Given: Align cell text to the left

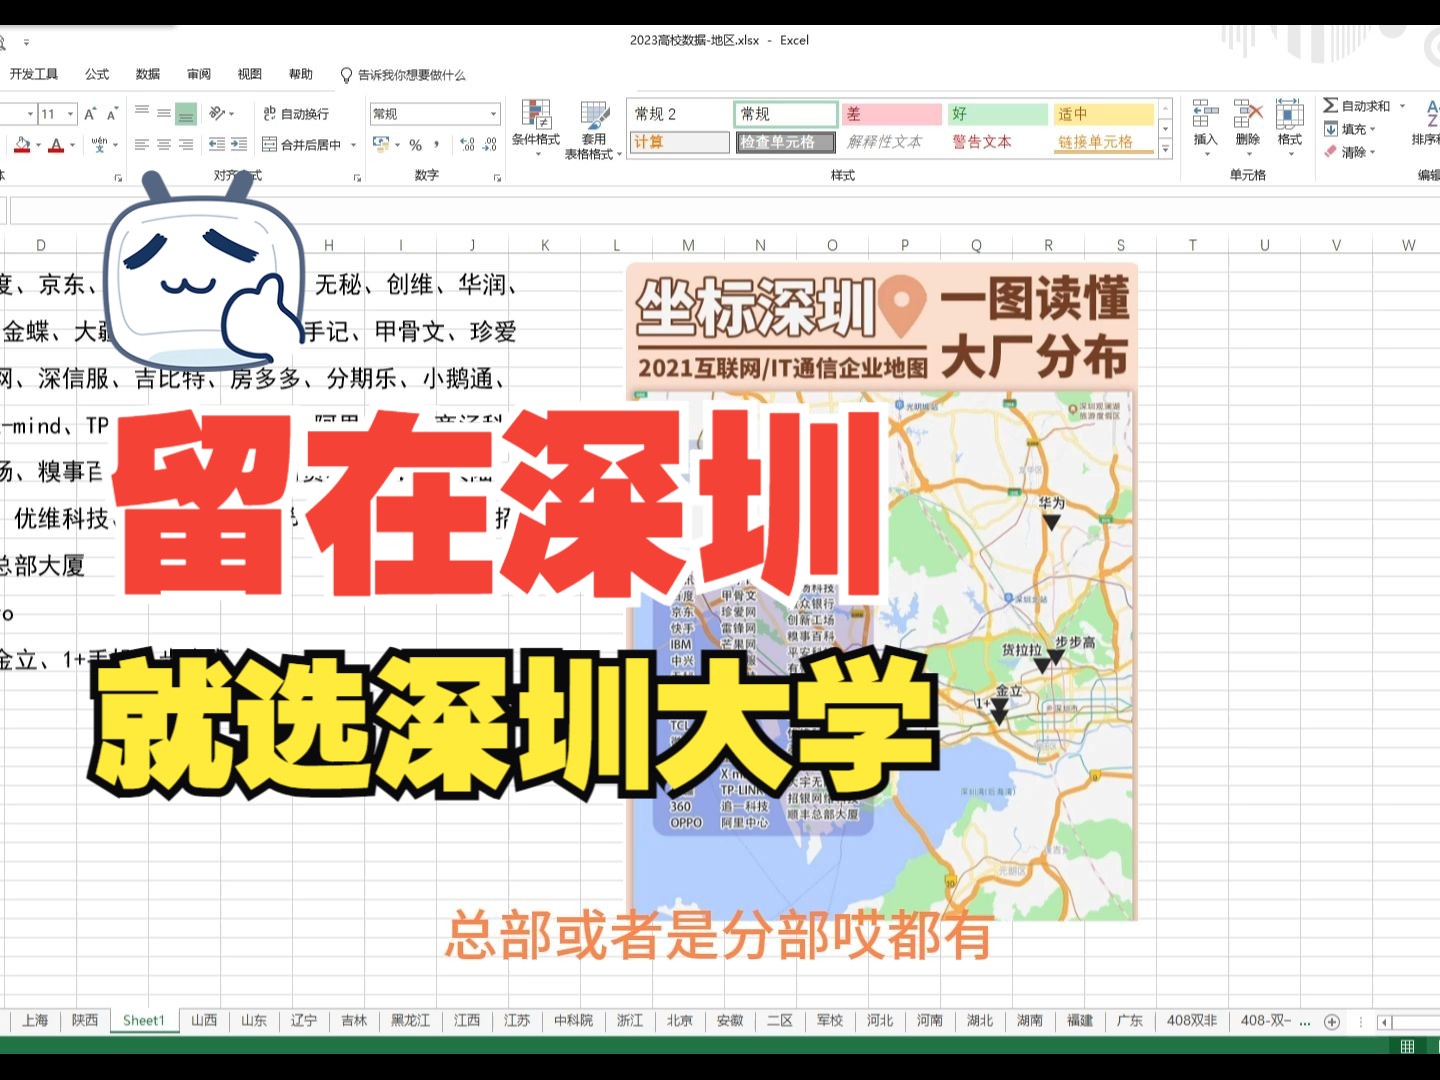Looking at the screenshot, I should (142, 145).
